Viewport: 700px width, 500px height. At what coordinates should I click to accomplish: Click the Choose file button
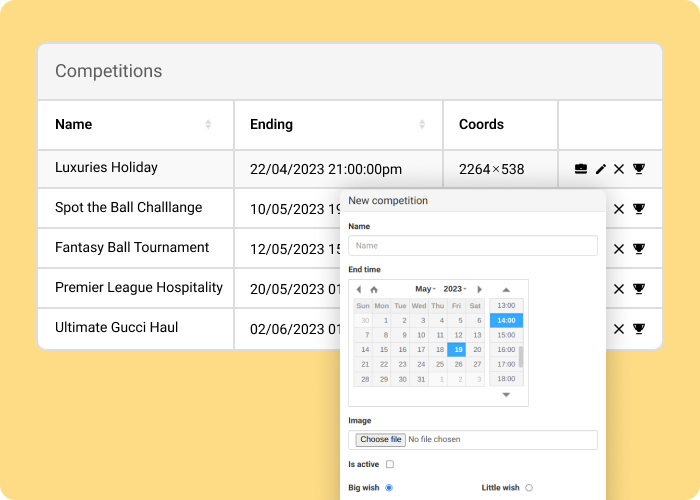pos(381,439)
